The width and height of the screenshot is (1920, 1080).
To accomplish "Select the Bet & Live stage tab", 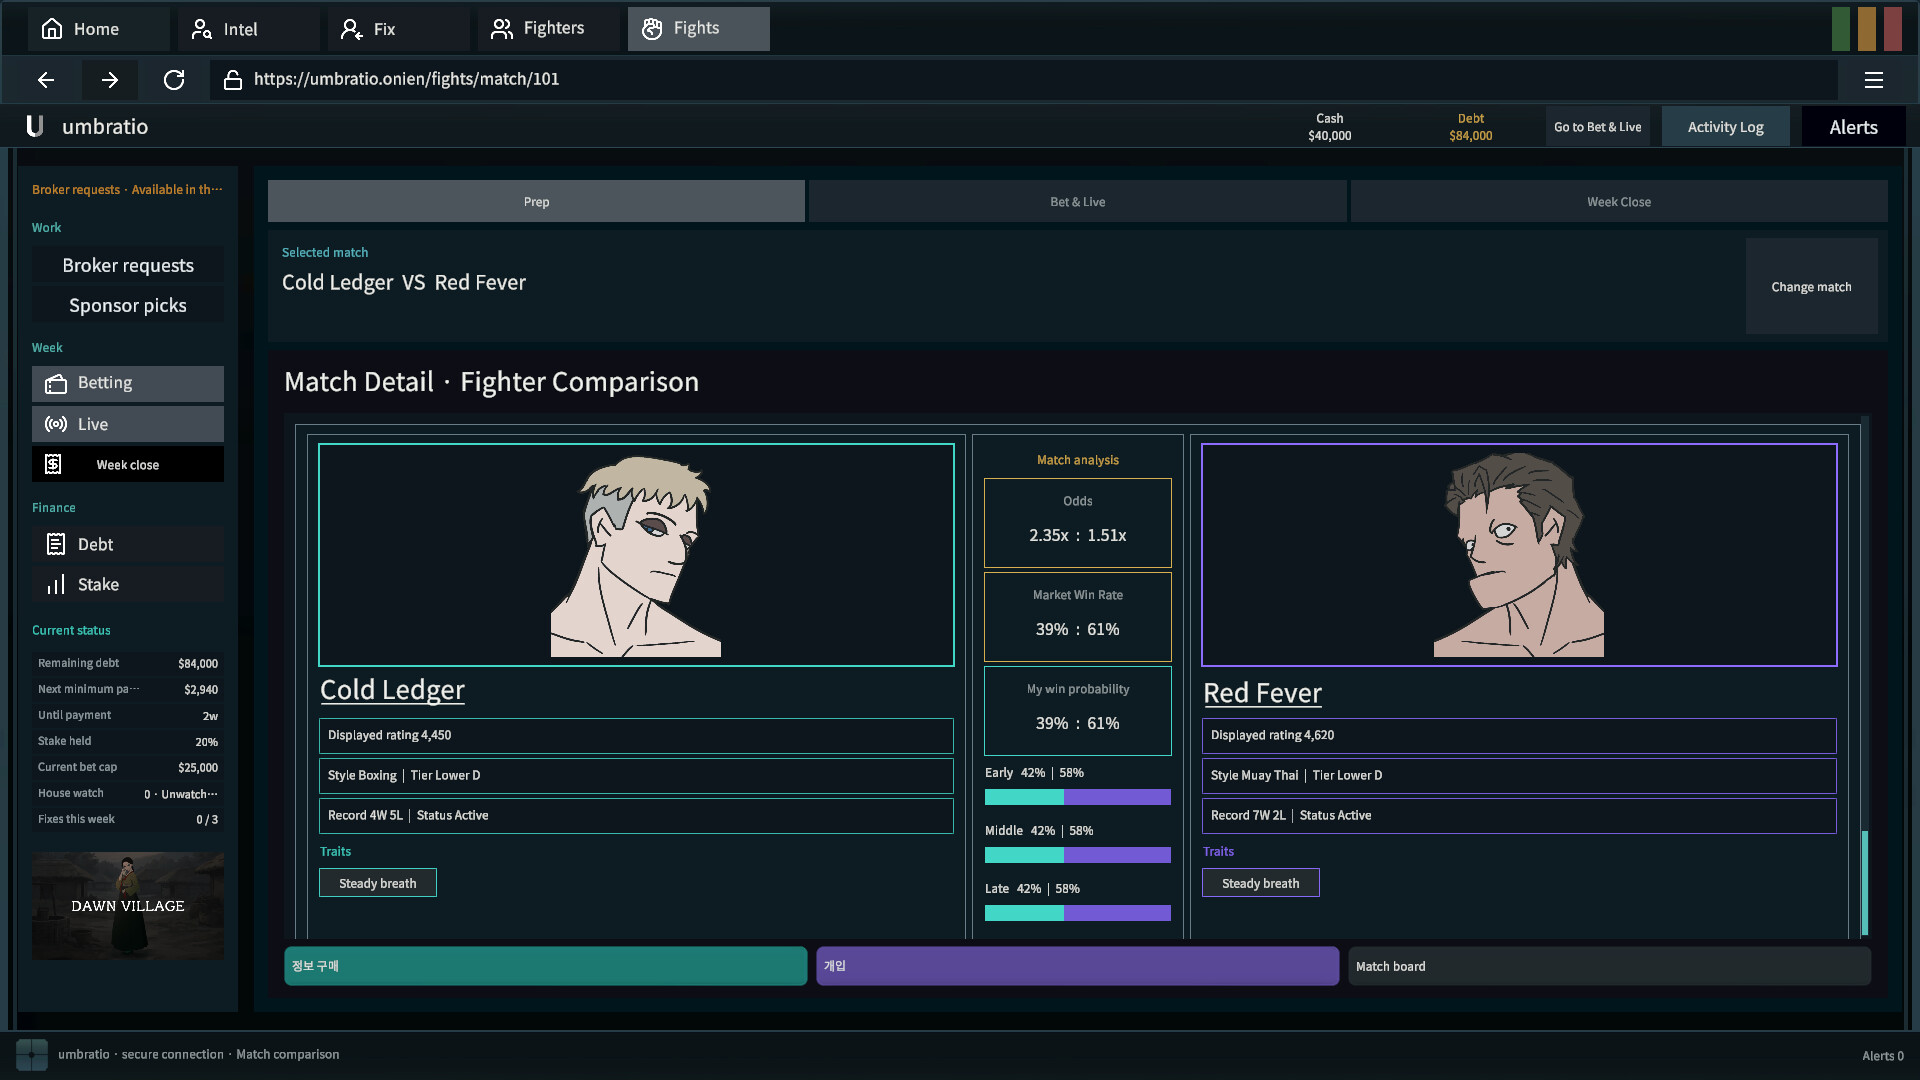I will 1077,202.
